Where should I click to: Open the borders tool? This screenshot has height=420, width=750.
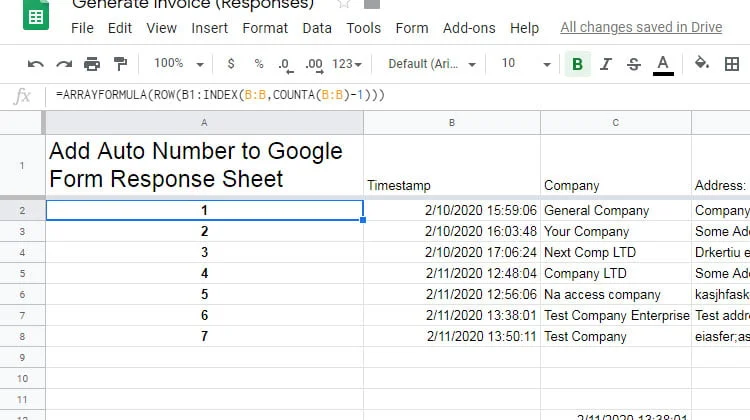732,64
